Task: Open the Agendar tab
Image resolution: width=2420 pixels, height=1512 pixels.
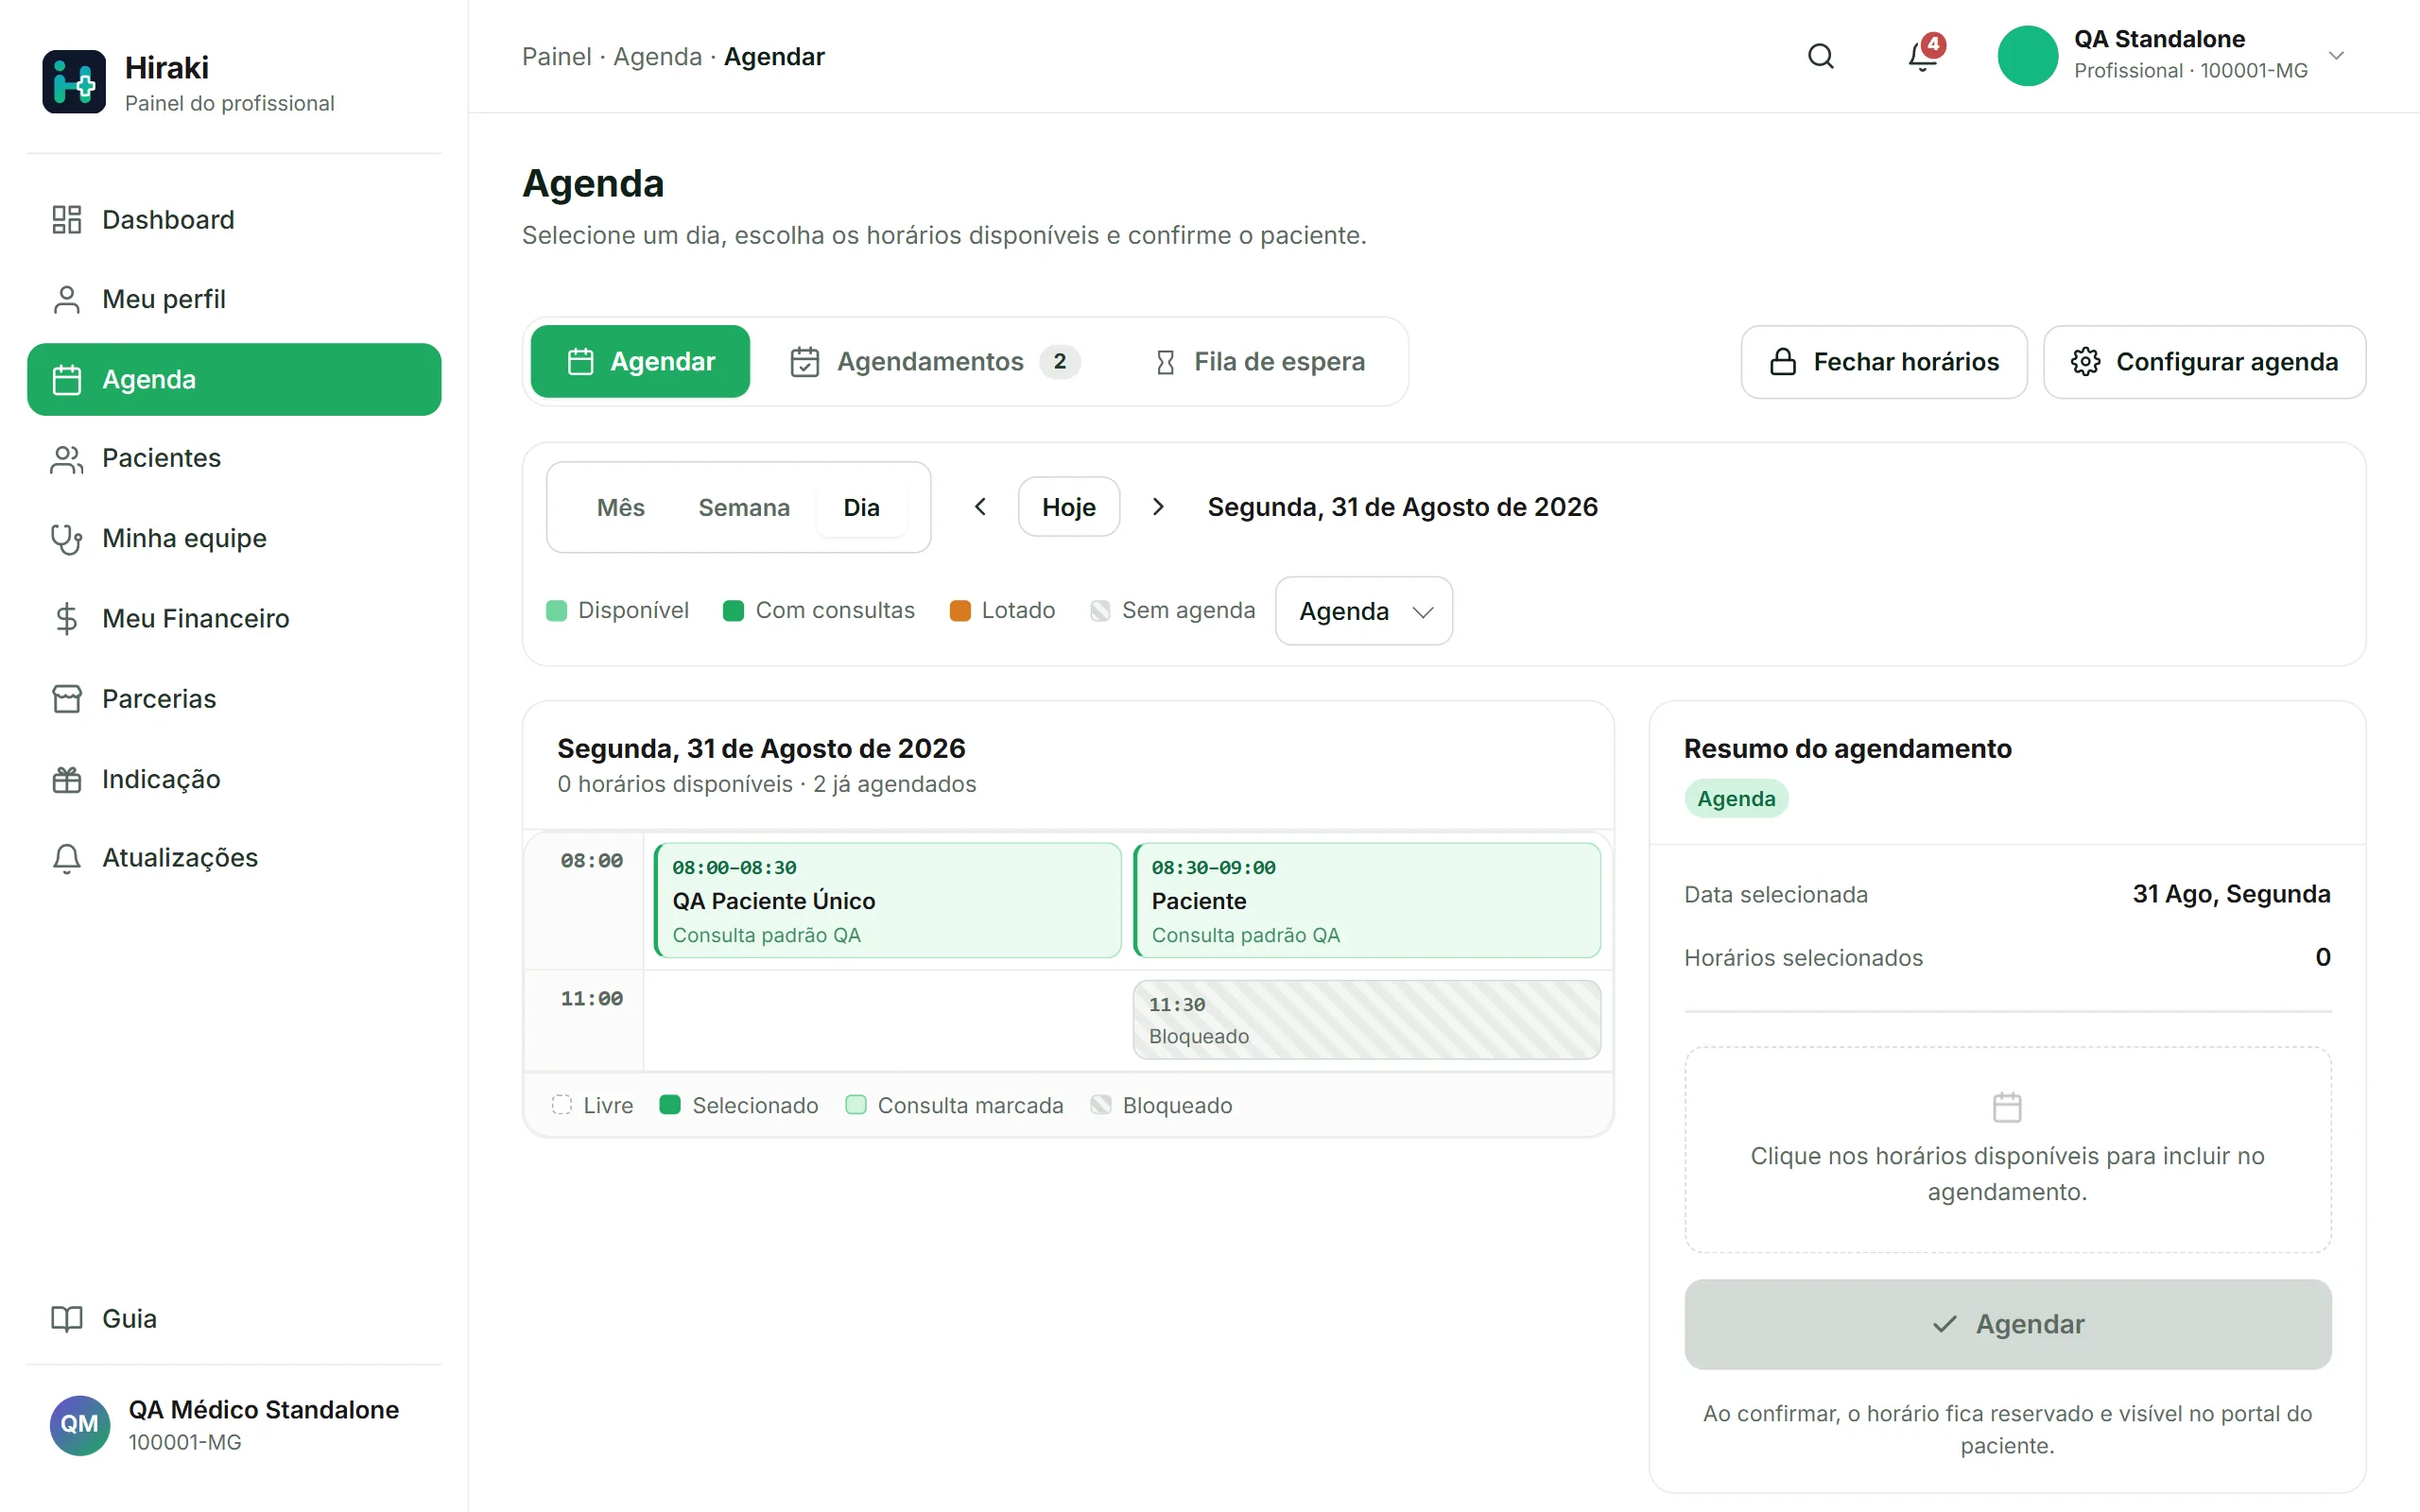Action: point(640,361)
